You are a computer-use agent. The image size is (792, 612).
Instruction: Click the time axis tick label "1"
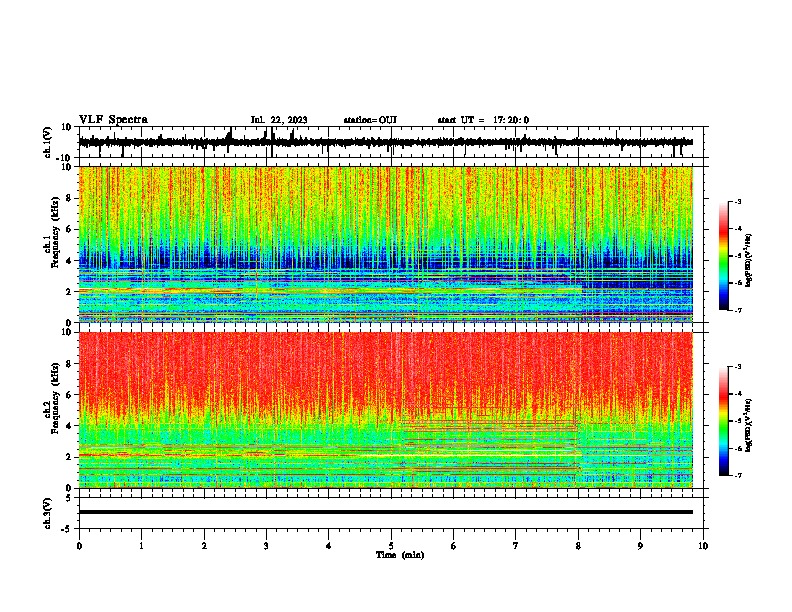[141, 546]
